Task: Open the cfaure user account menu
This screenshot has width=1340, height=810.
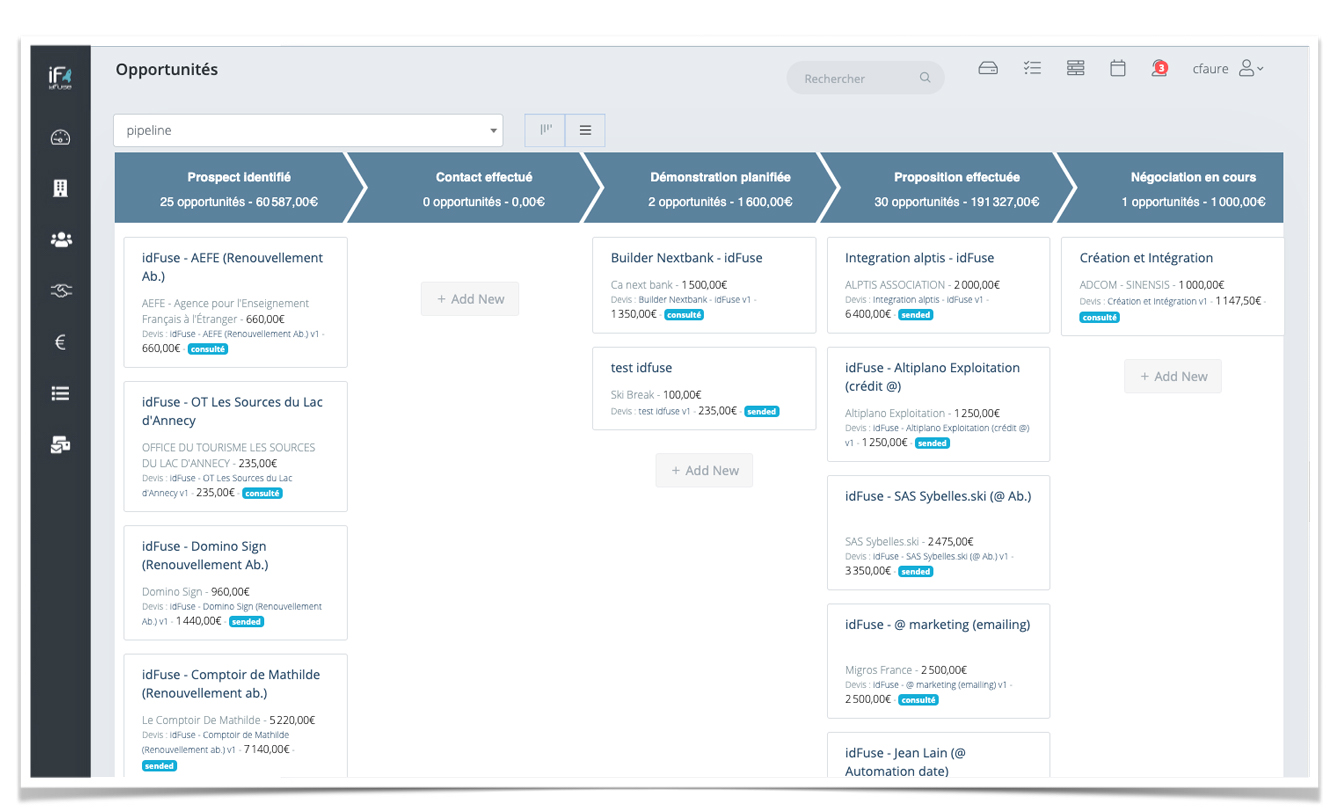Action: click(1228, 68)
